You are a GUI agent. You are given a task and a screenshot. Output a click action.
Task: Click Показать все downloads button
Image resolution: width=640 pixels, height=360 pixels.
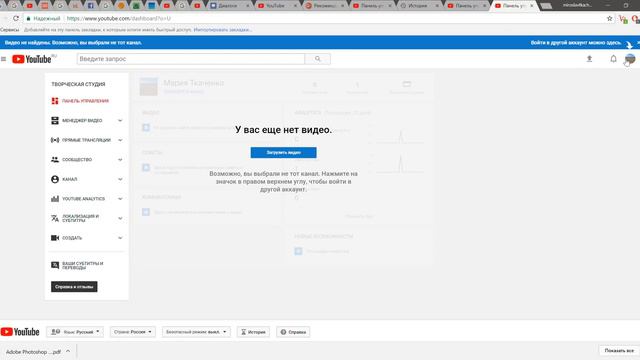619,351
